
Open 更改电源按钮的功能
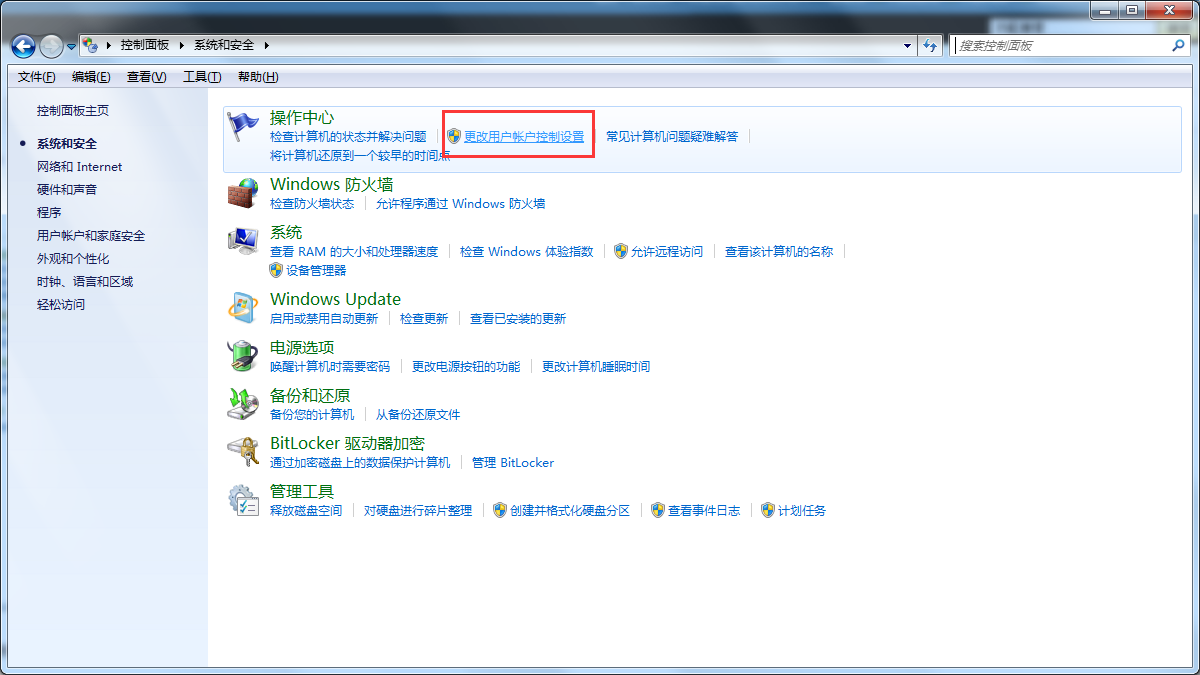coord(466,367)
